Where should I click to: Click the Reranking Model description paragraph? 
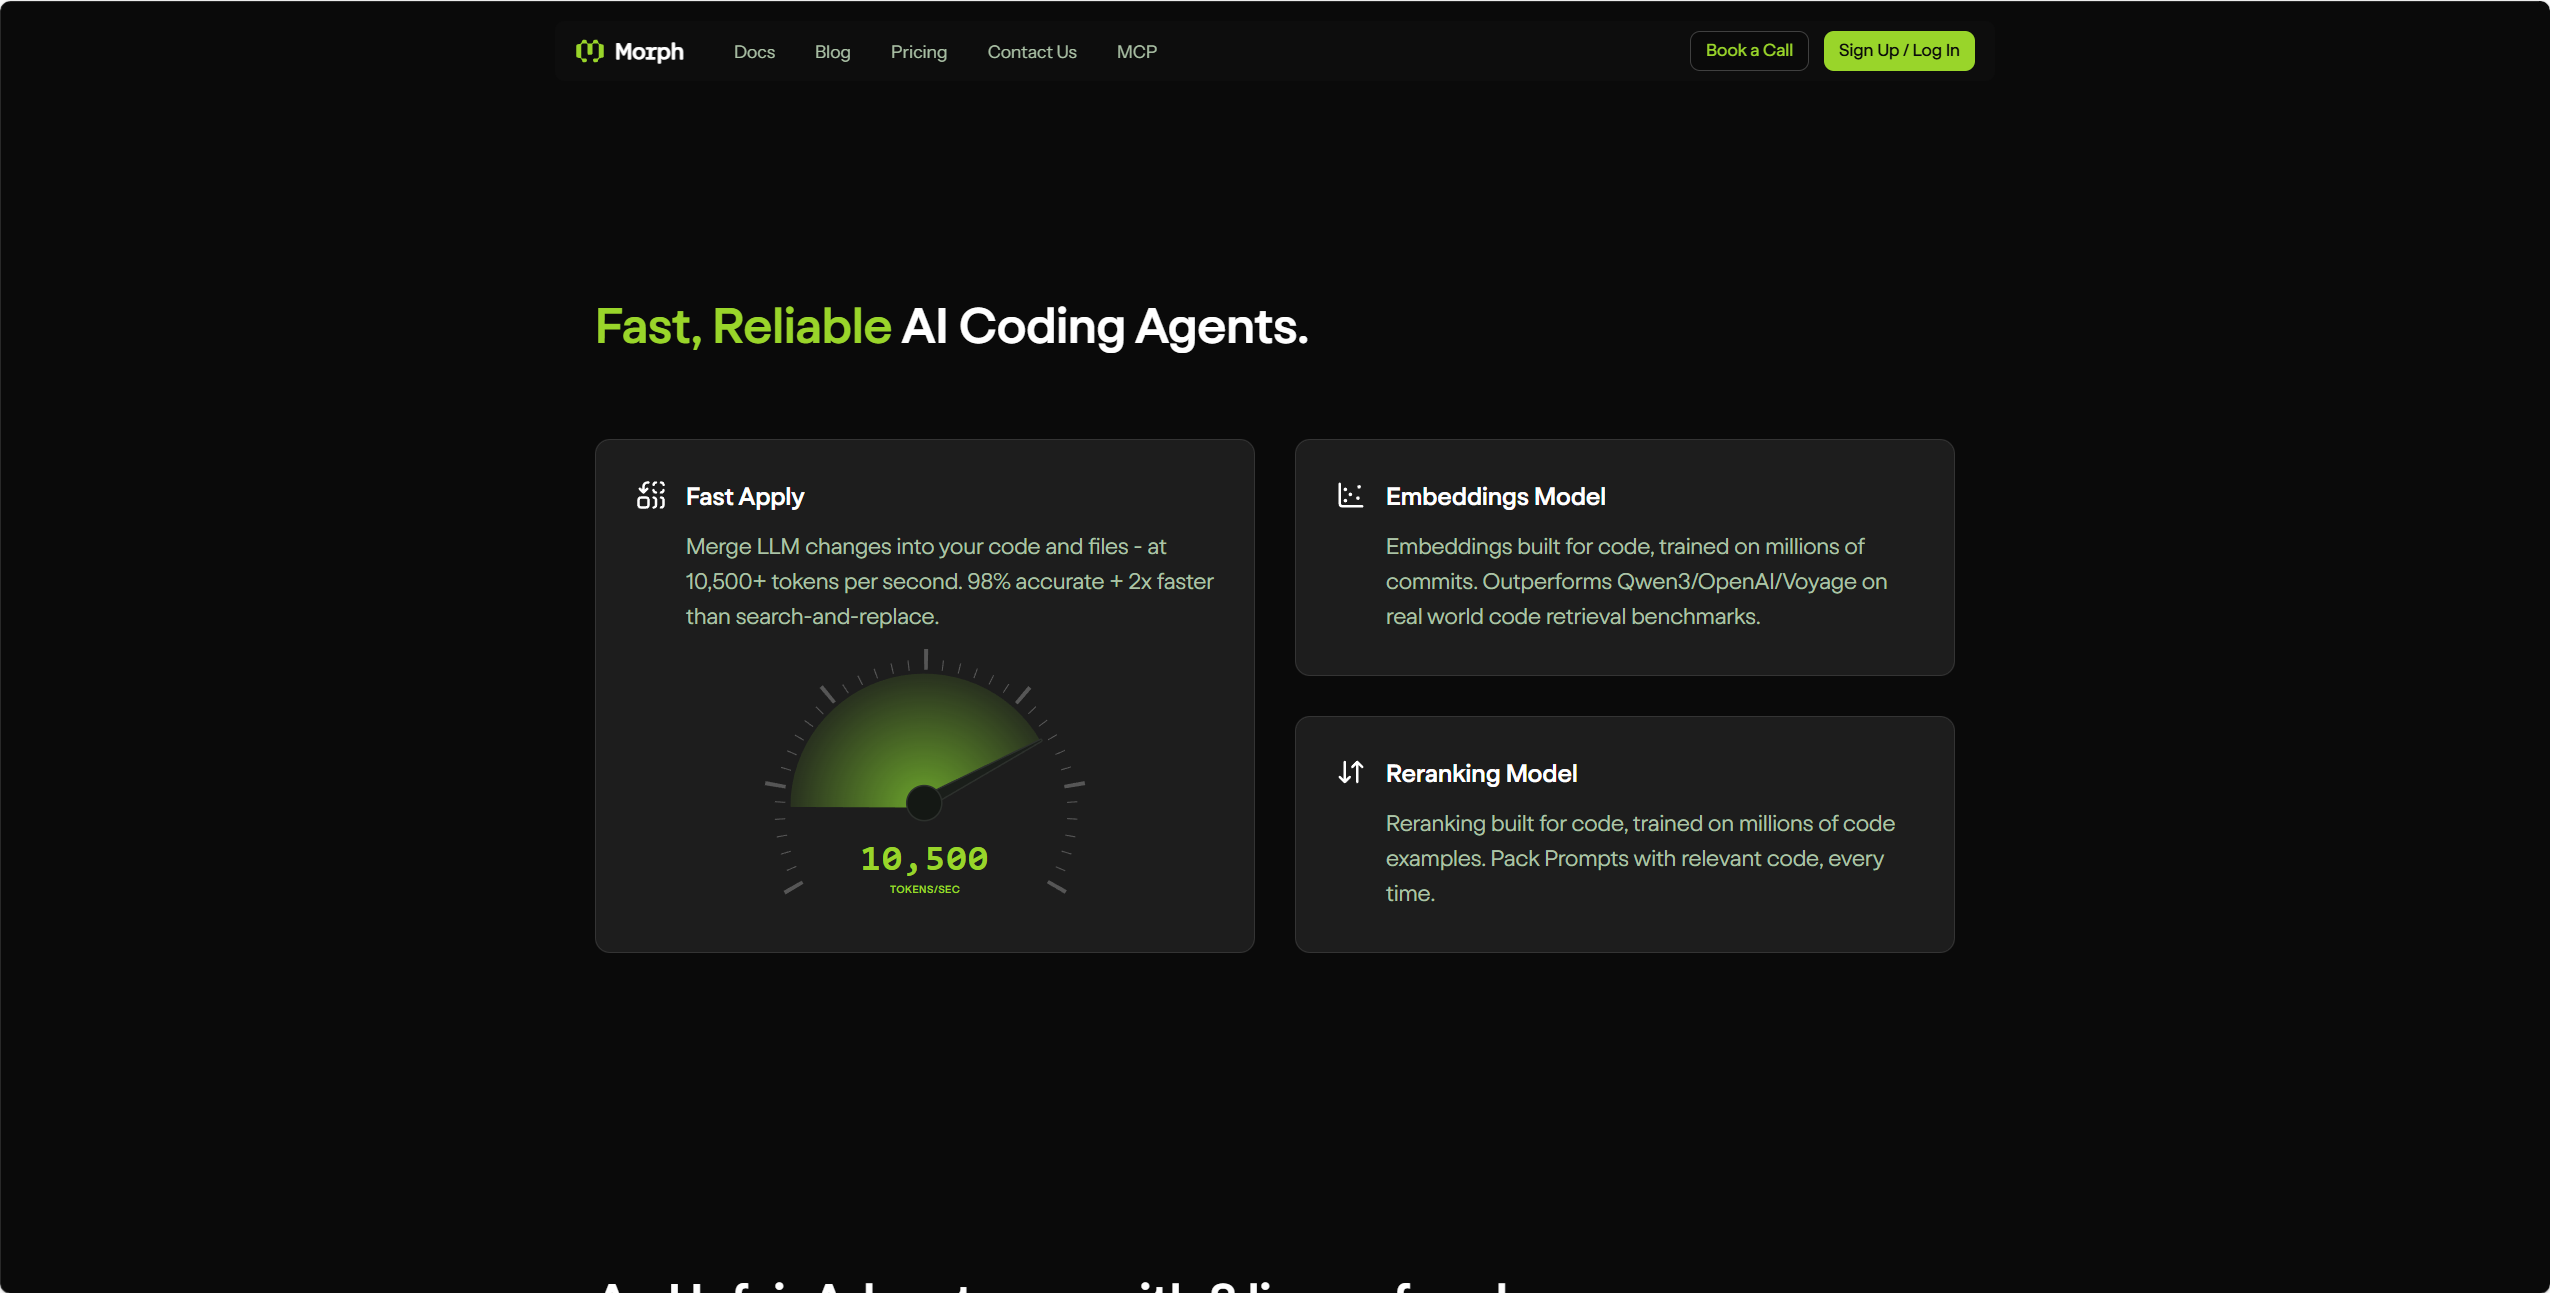(1640, 859)
